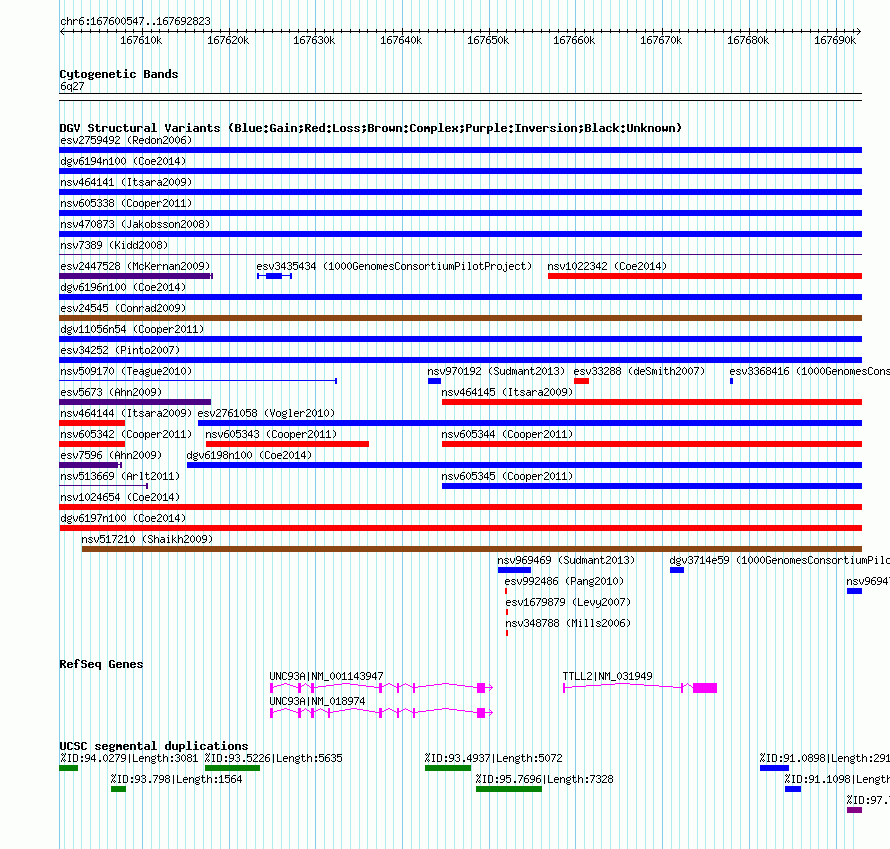This screenshot has width=890, height=849.
Task: Click the purple esv5673 (Ahn2009) bar
Action: [135, 402]
